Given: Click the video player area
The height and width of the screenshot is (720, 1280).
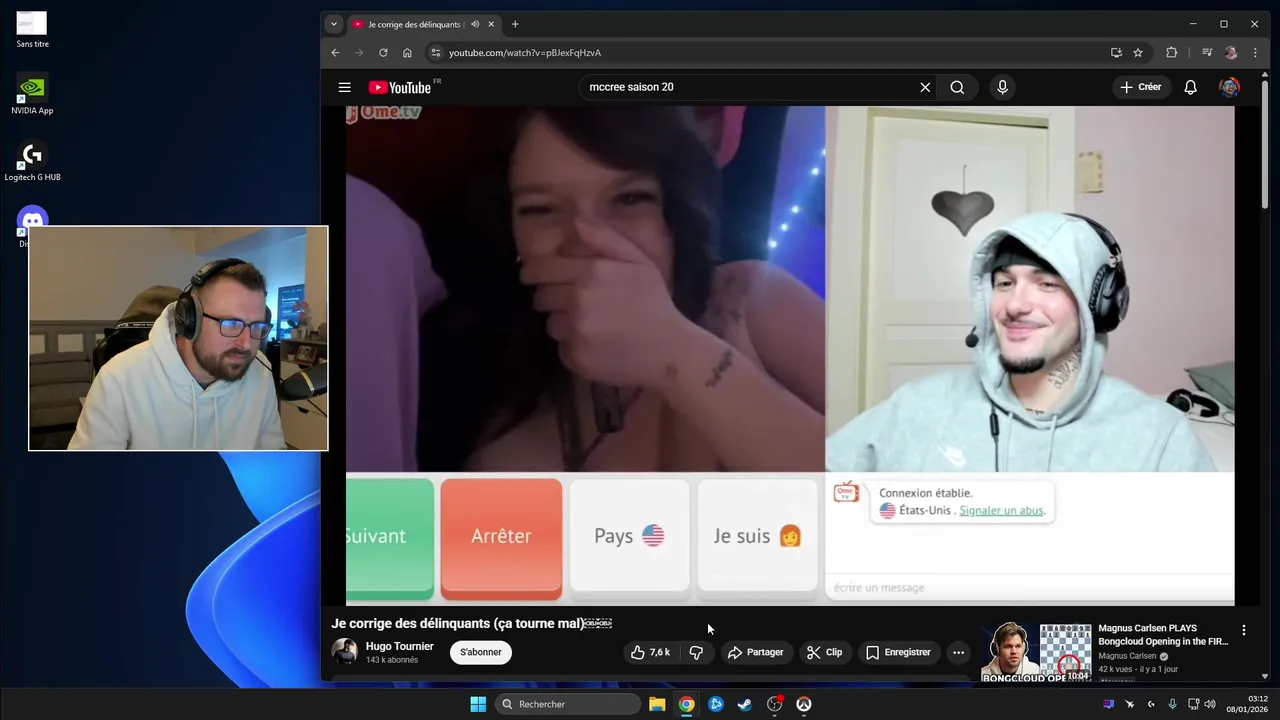Looking at the screenshot, I should click(x=790, y=355).
